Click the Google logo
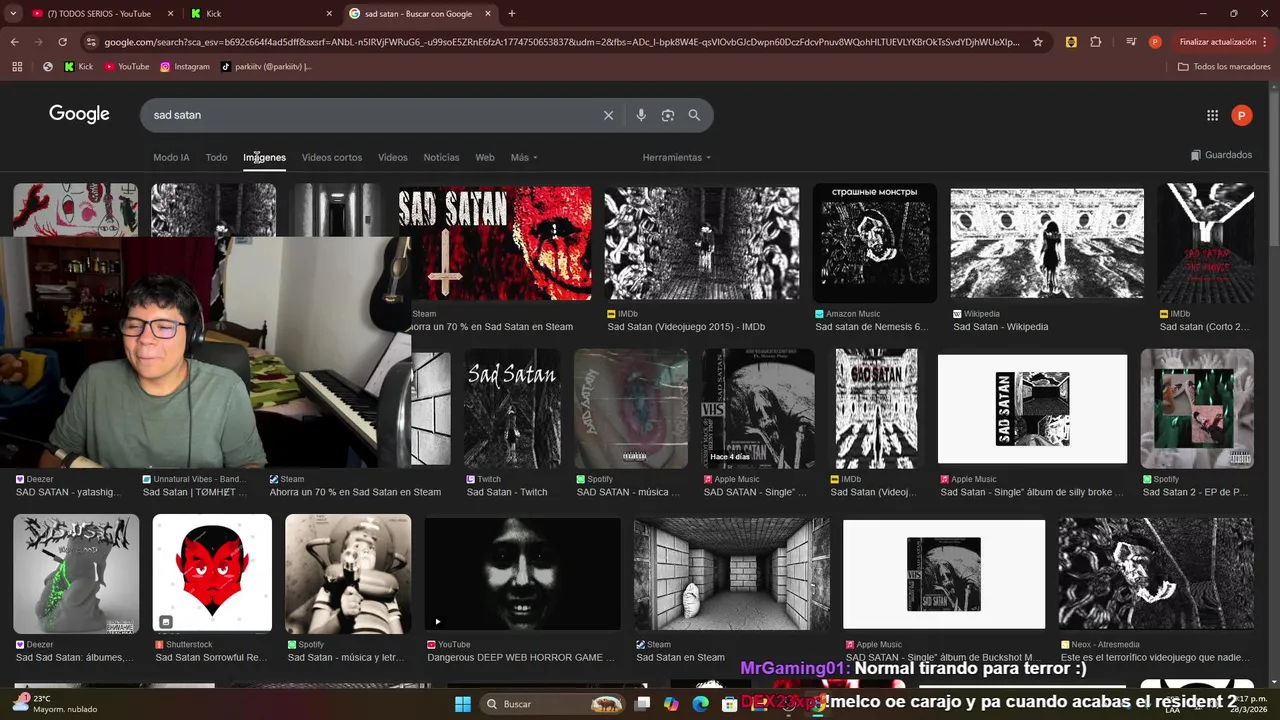Image resolution: width=1280 pixels, height=720 pixels. (79, 114)
